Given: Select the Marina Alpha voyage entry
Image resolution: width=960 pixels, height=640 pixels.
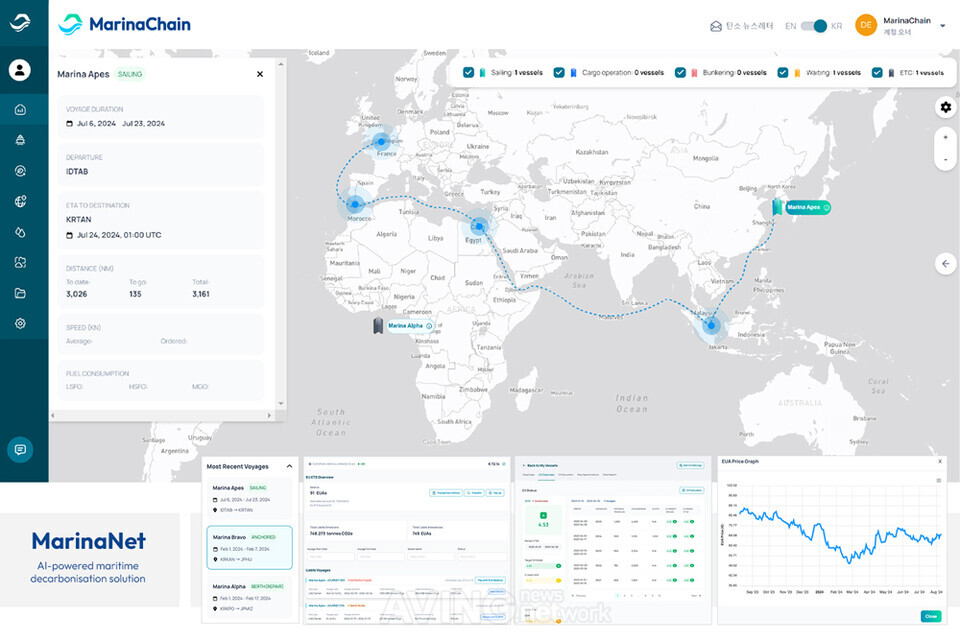Looking at the screenshot, I should [249, 597].
